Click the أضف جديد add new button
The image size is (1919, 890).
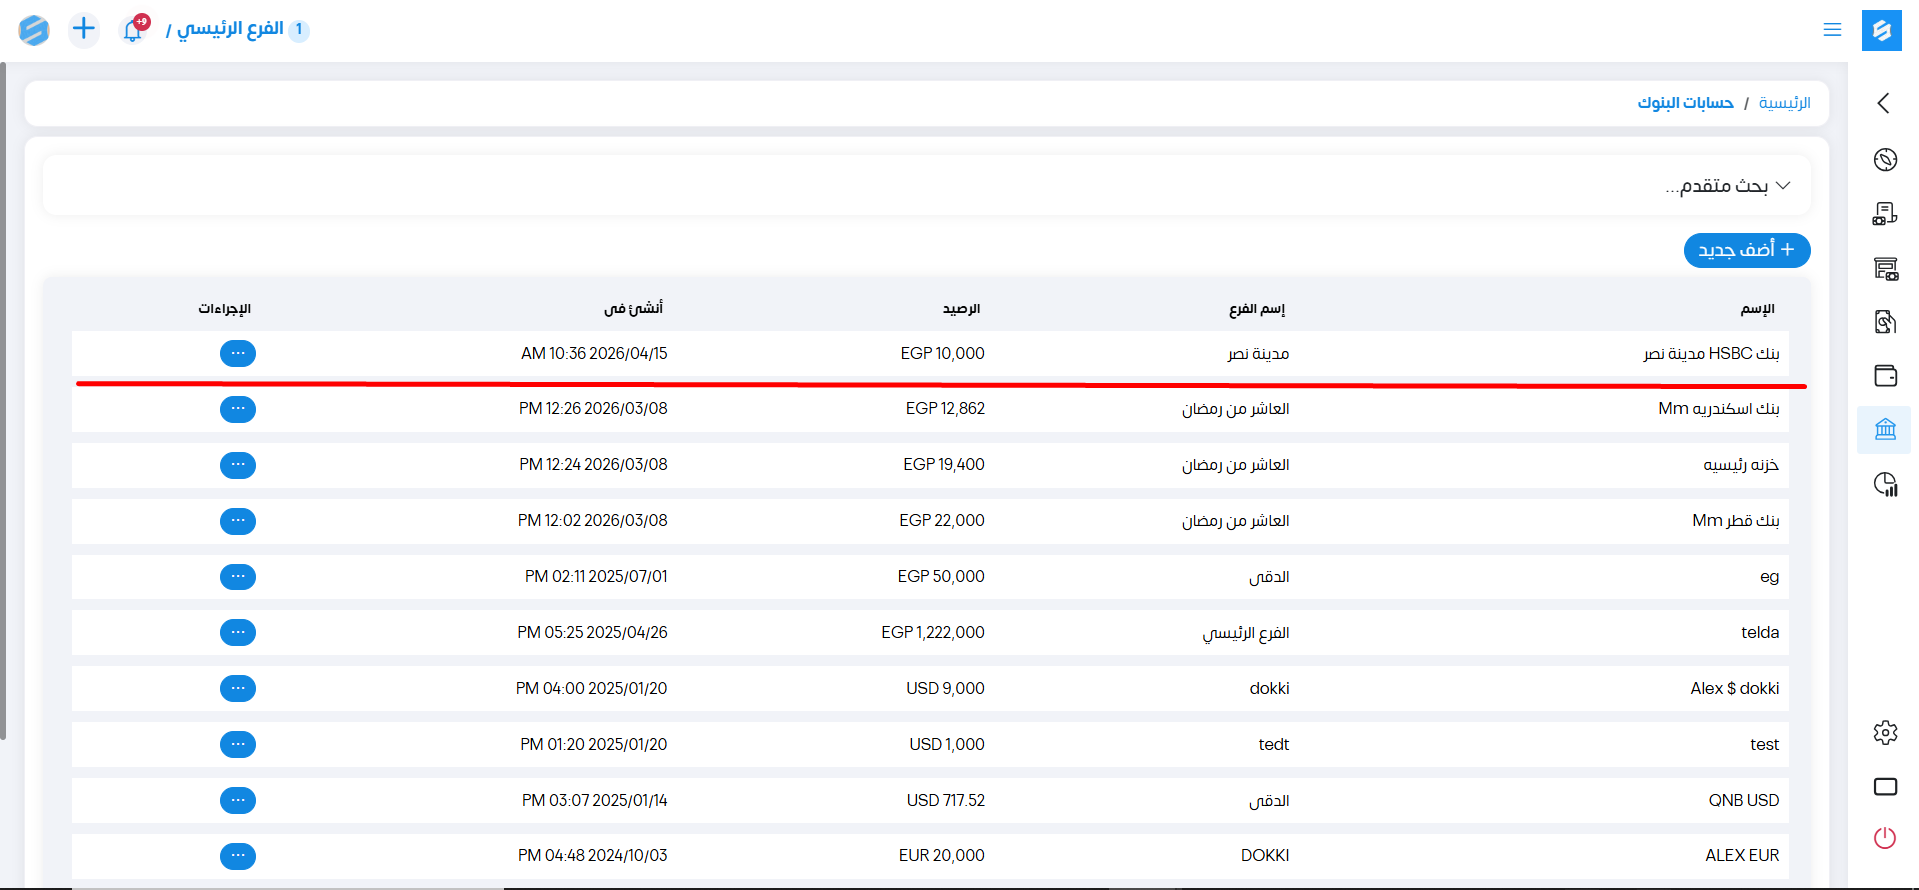[x=1746, y=250]
